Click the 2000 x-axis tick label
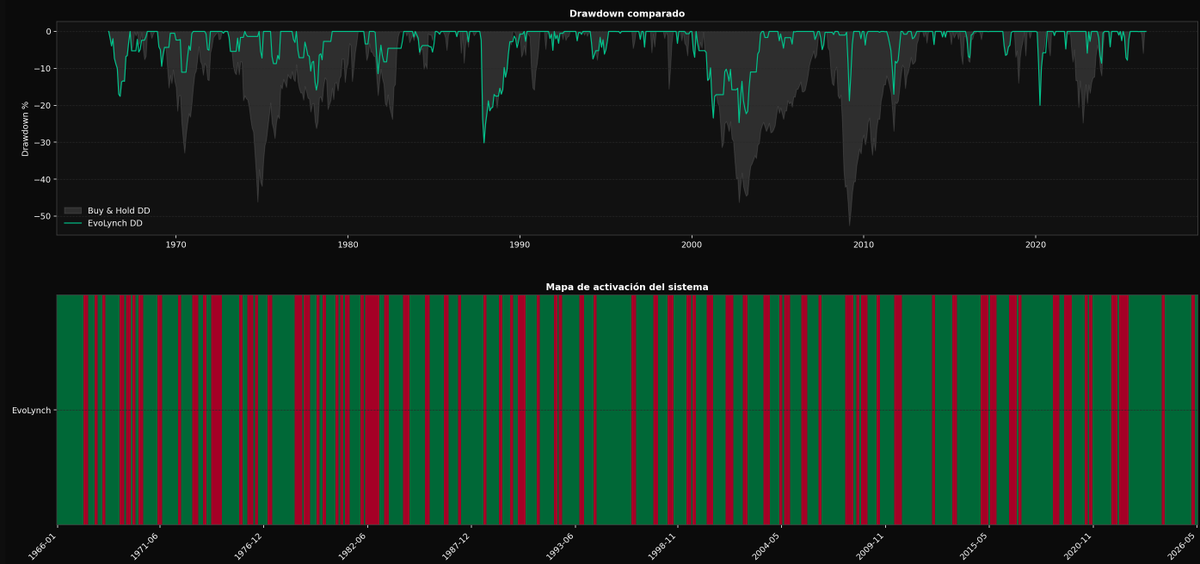 point(692,244)
